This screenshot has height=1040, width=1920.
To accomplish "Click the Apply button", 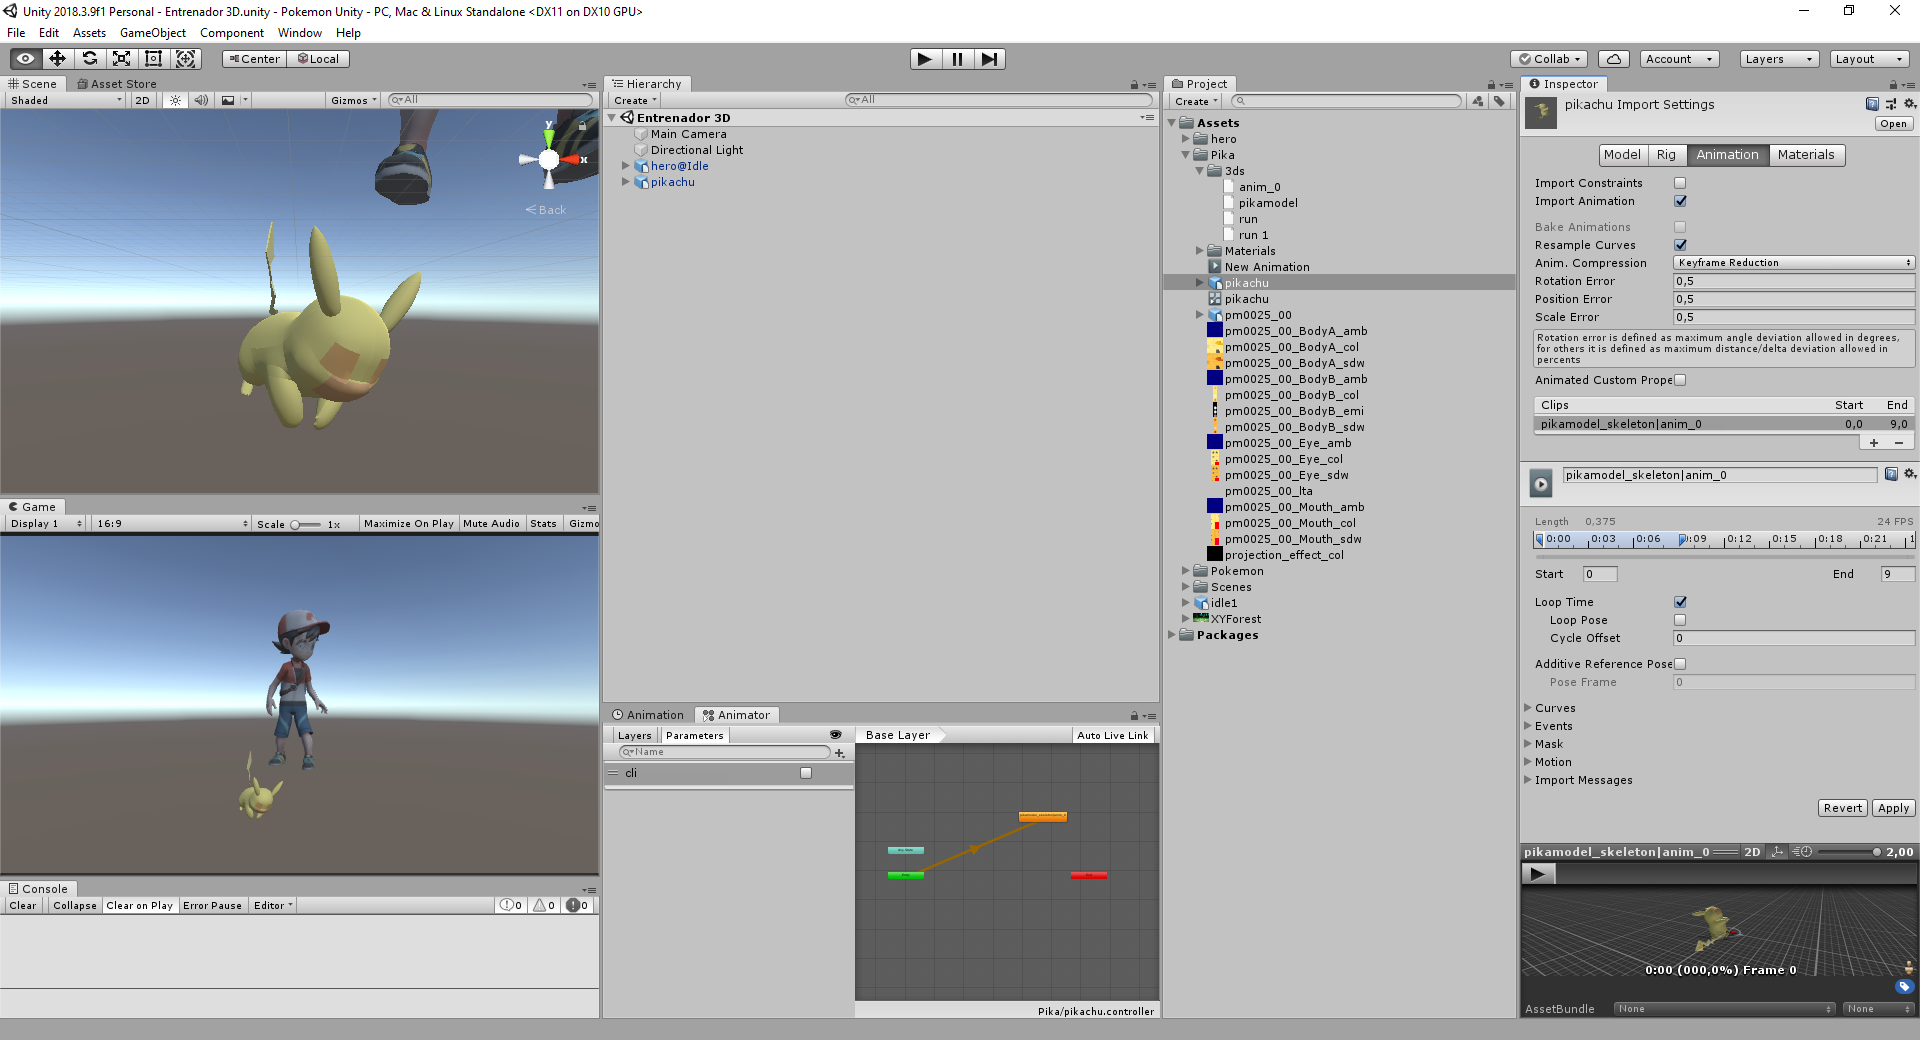I will point(1893,808).
